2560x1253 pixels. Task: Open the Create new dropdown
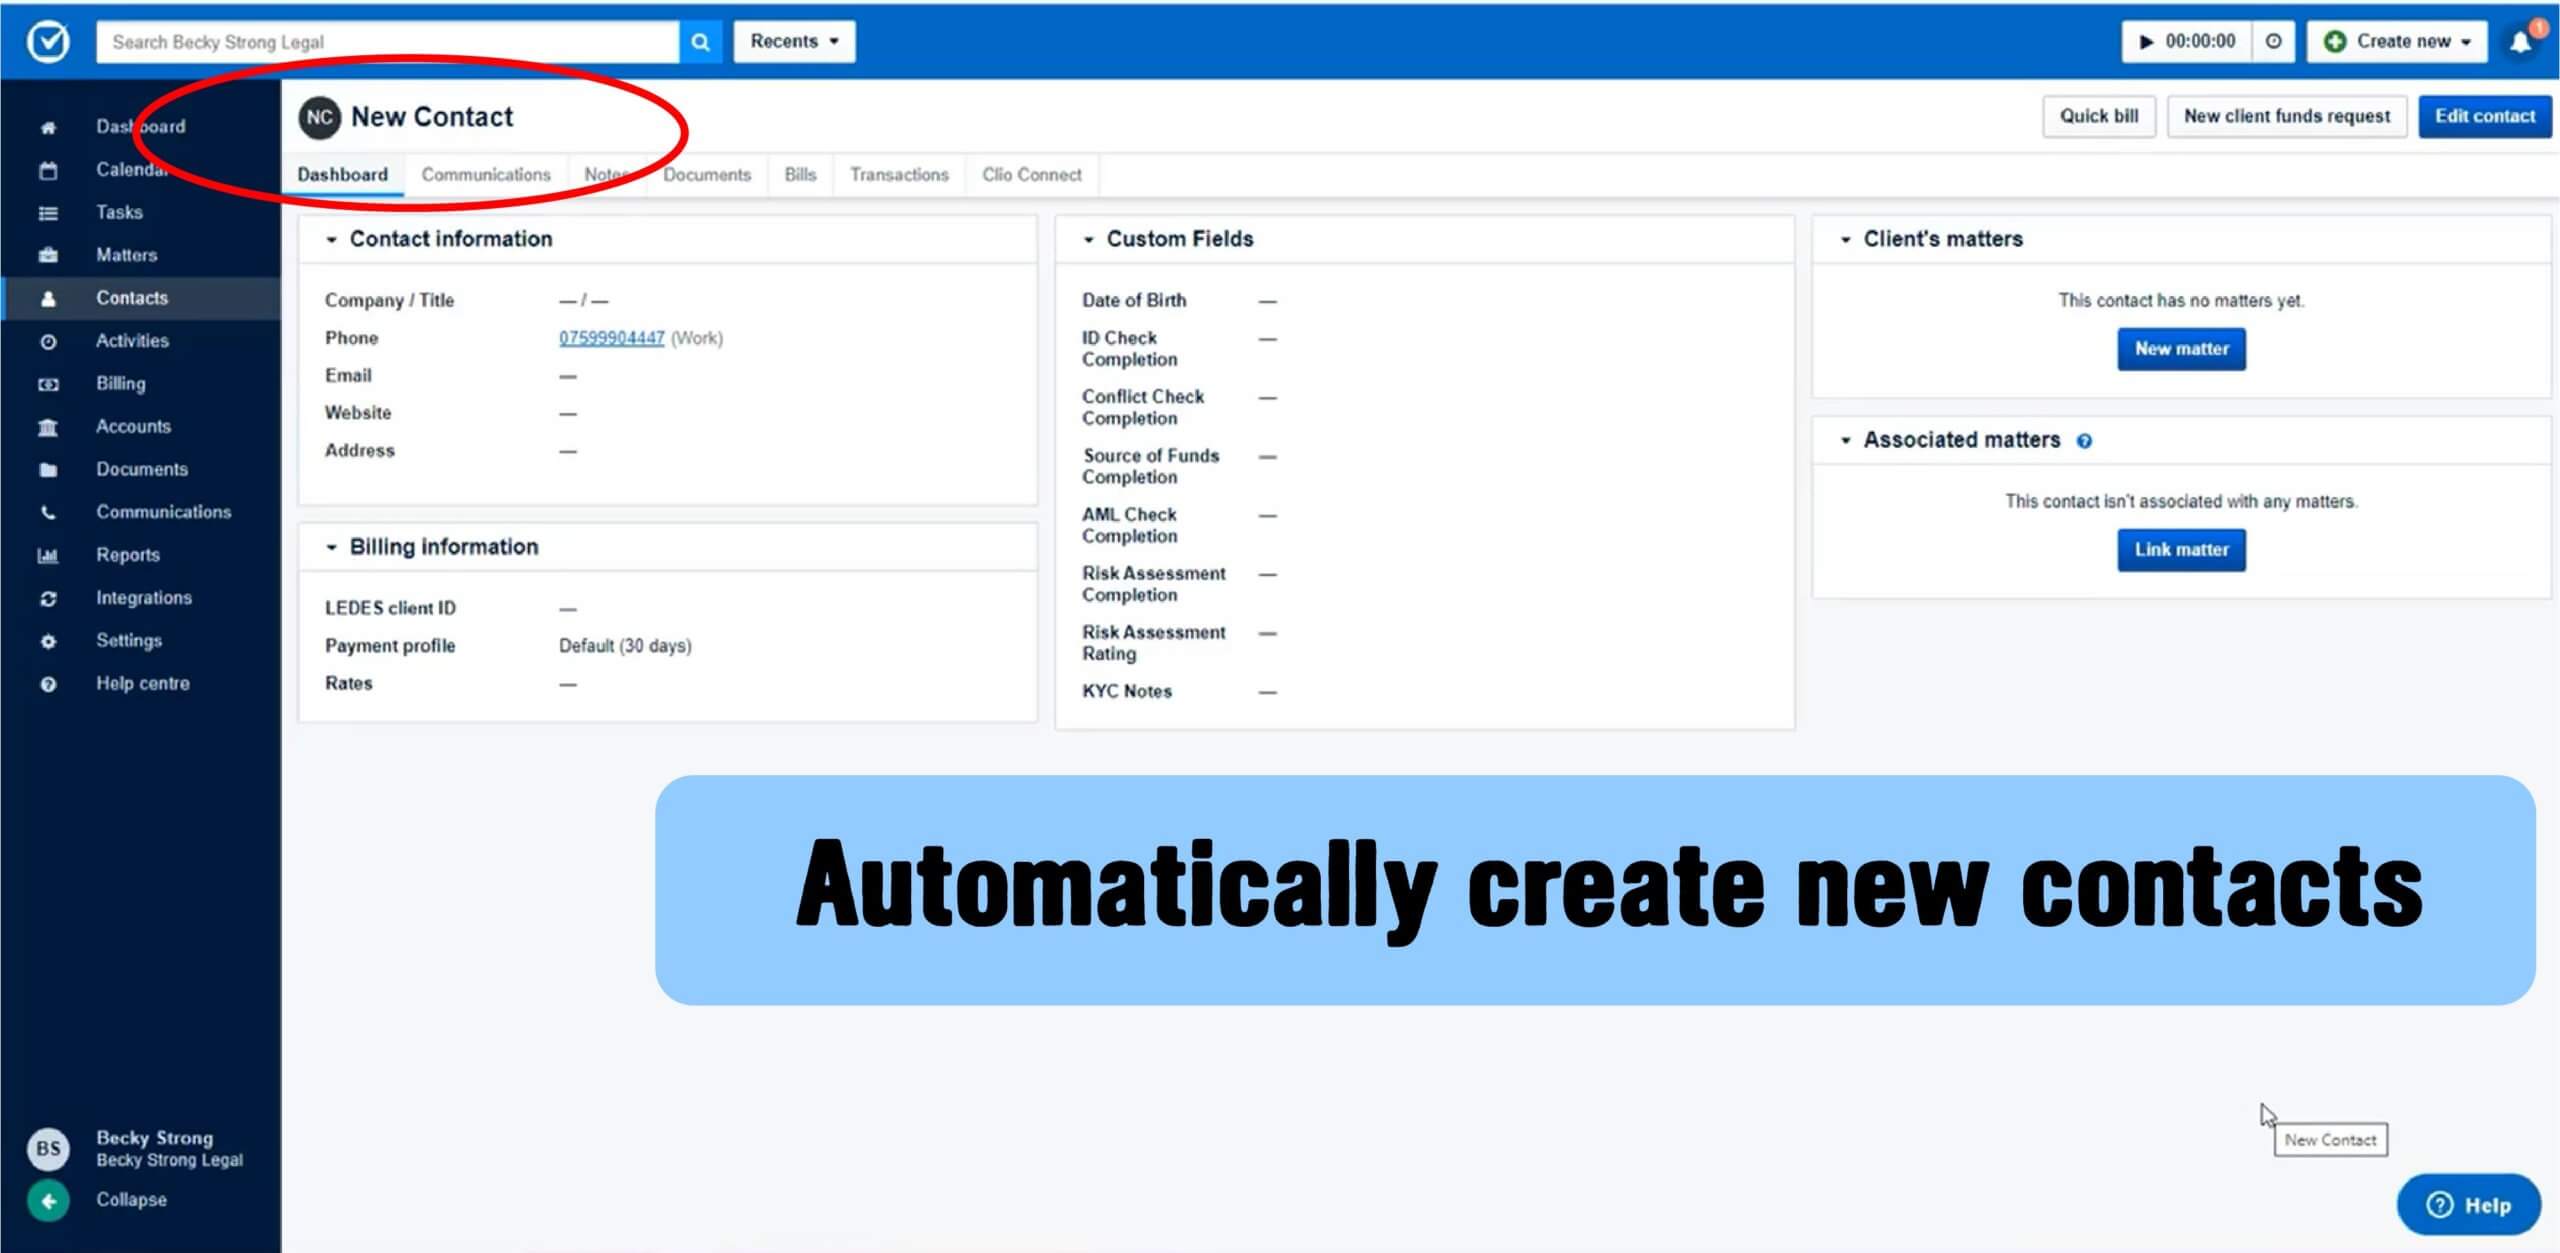pyautogui.click(x=2397, y=42)
